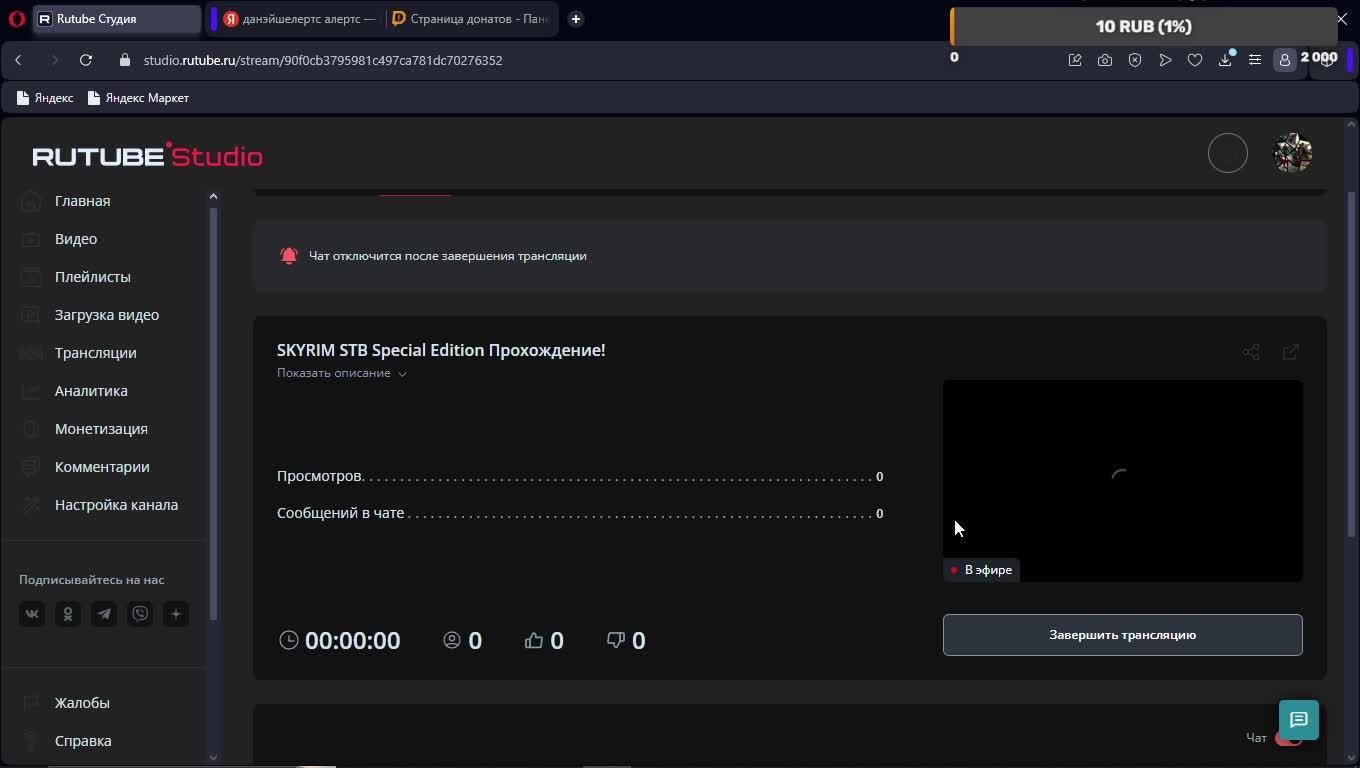This screenshot has height=768, width=1360.
Task: Click the 00:00:00 stream timer
Action: point(341,641)
